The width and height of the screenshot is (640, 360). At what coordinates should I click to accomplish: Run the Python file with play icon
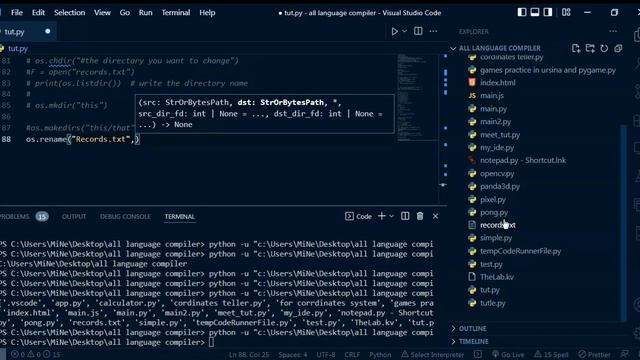394,31
